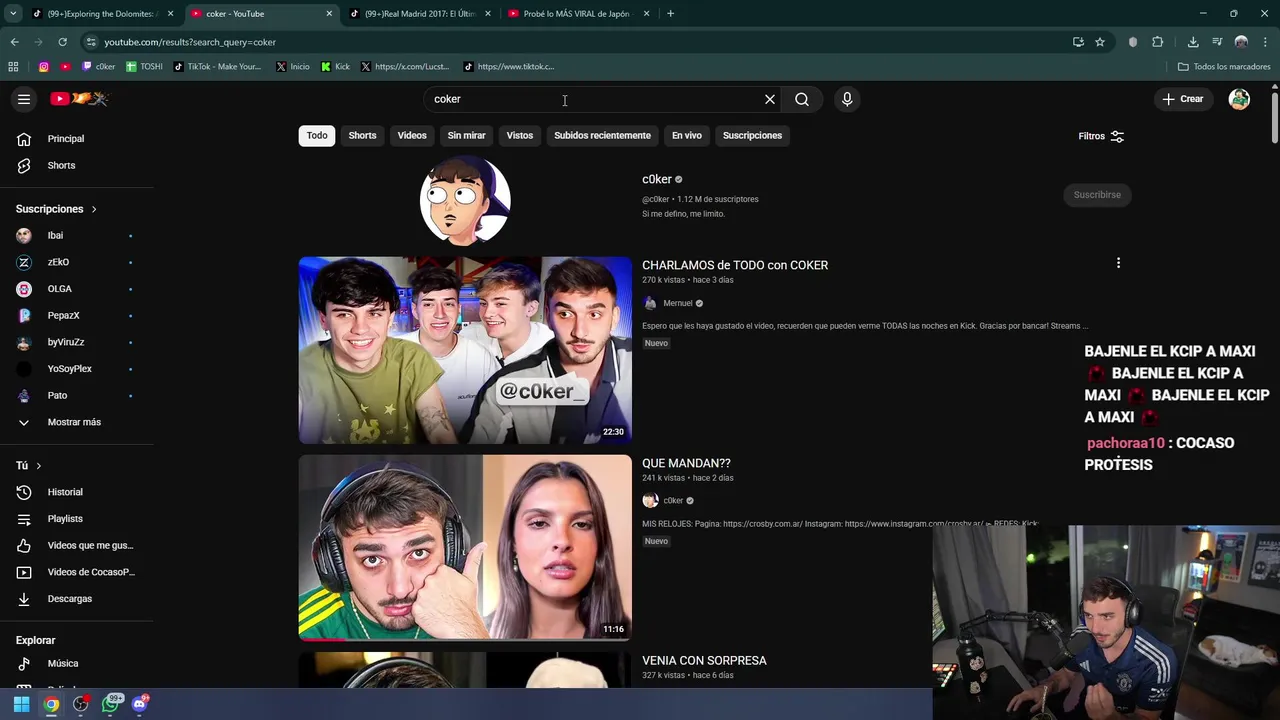The image size is (1280, 720).
Task: Open the media controls icon in Chrome
Action: coord(1217,42)
